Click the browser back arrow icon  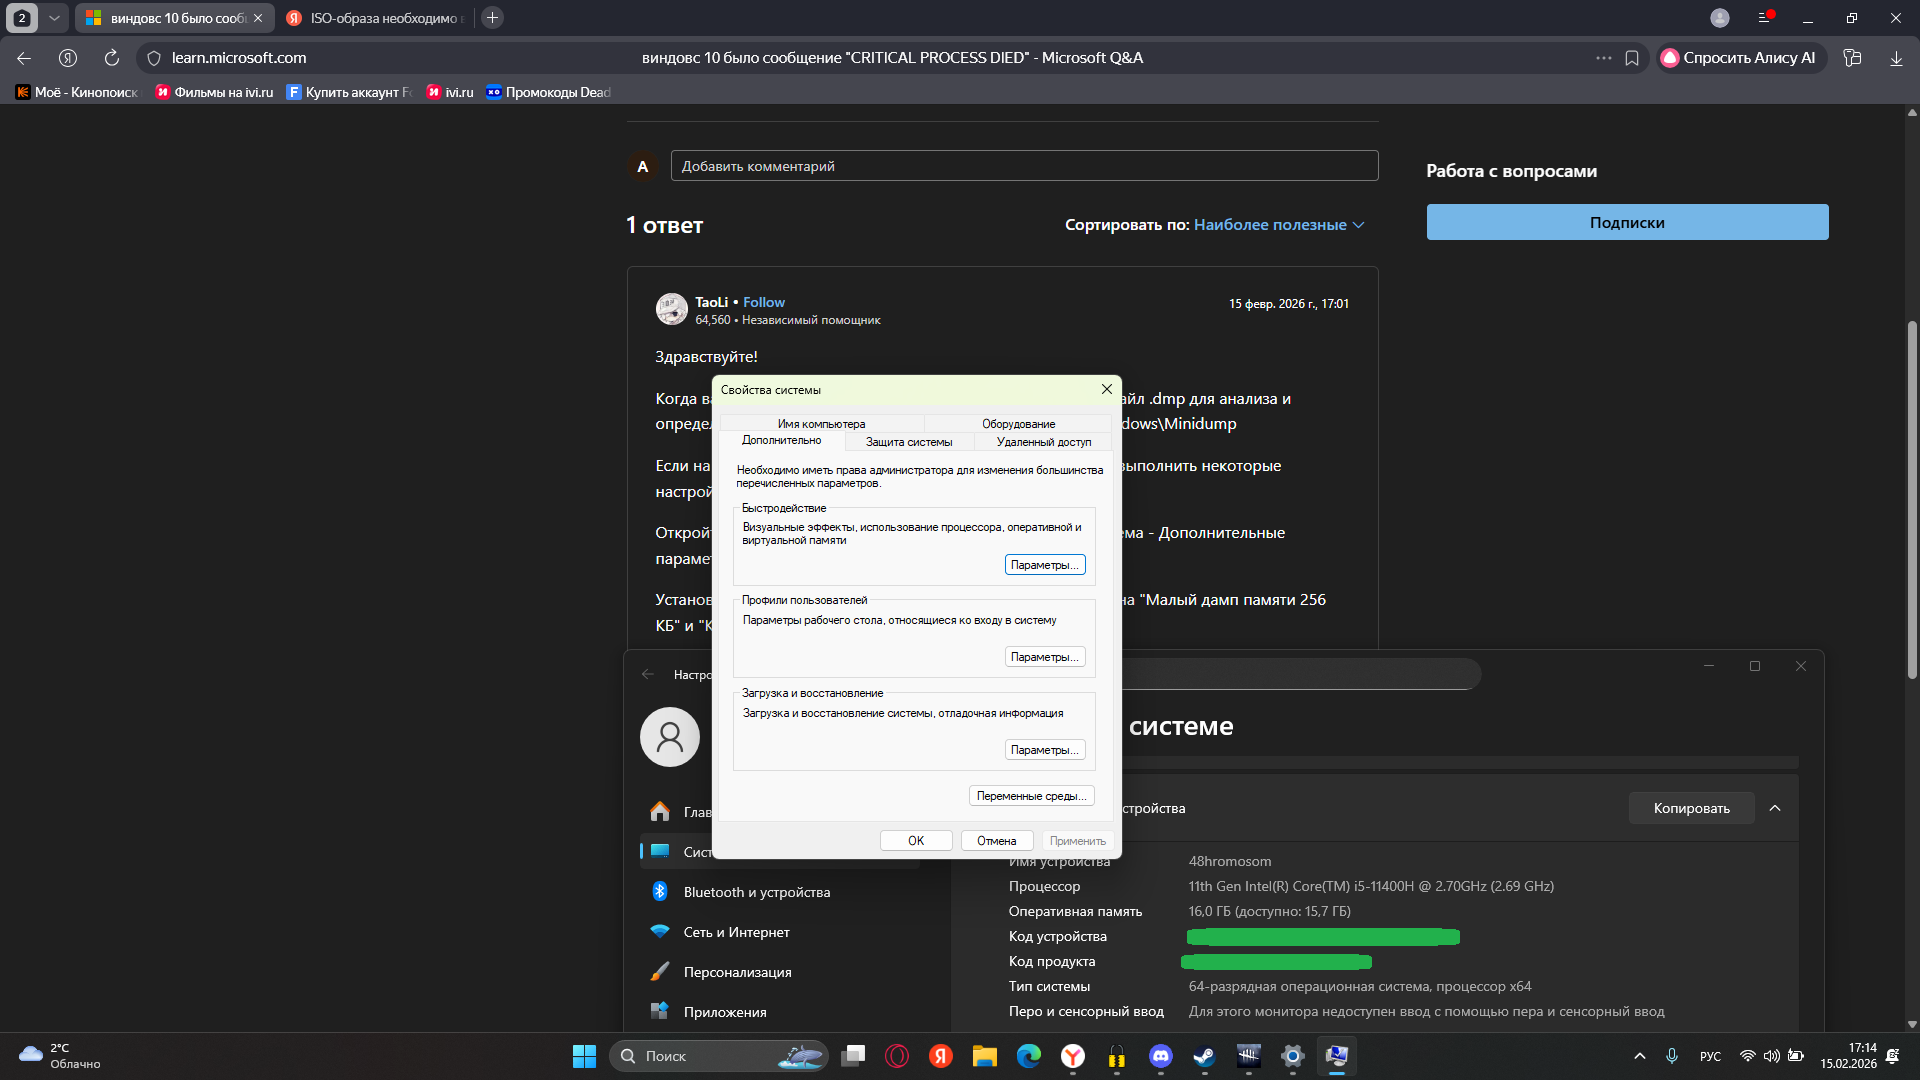click(24, 58)
